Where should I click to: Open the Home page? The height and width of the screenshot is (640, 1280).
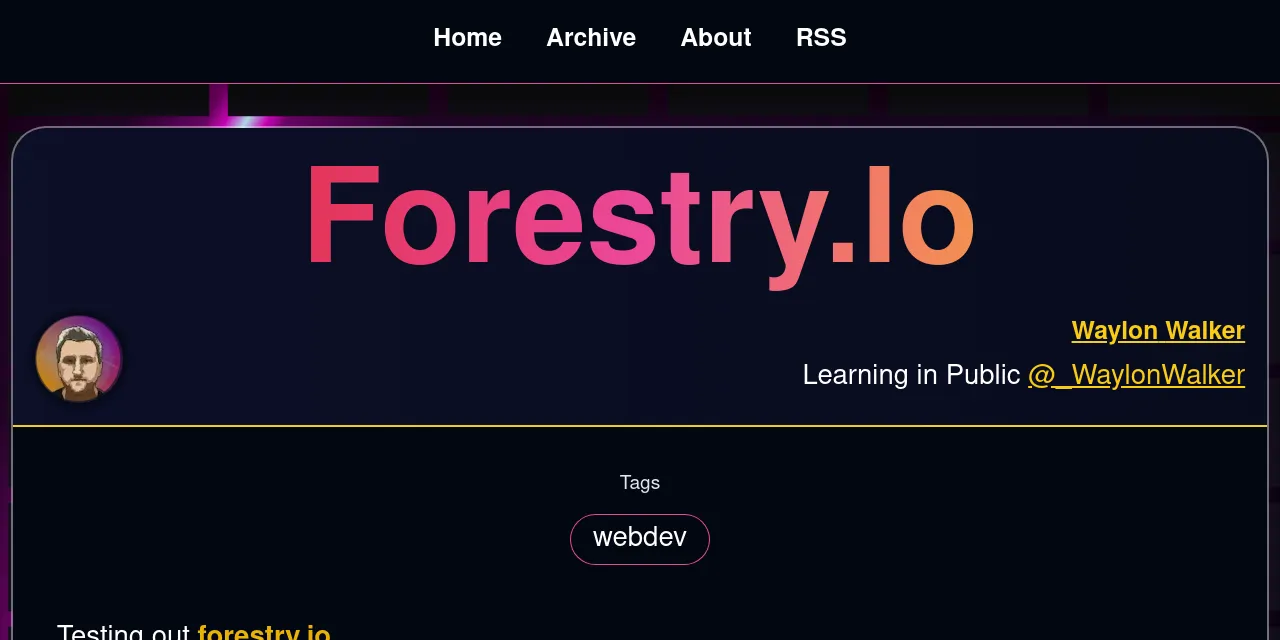coord(467,37)
